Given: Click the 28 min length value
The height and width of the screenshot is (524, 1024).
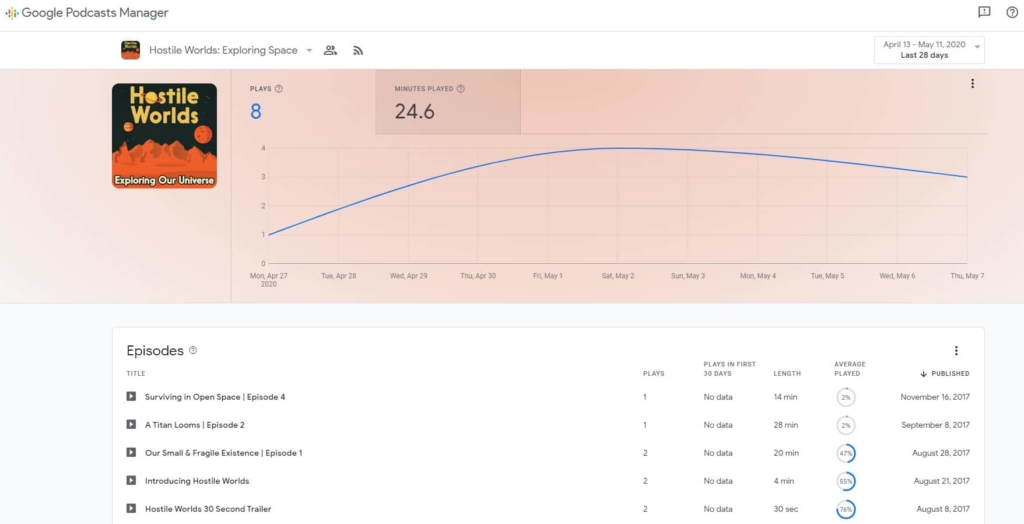Looking at the screenshot, I should 786,425.
